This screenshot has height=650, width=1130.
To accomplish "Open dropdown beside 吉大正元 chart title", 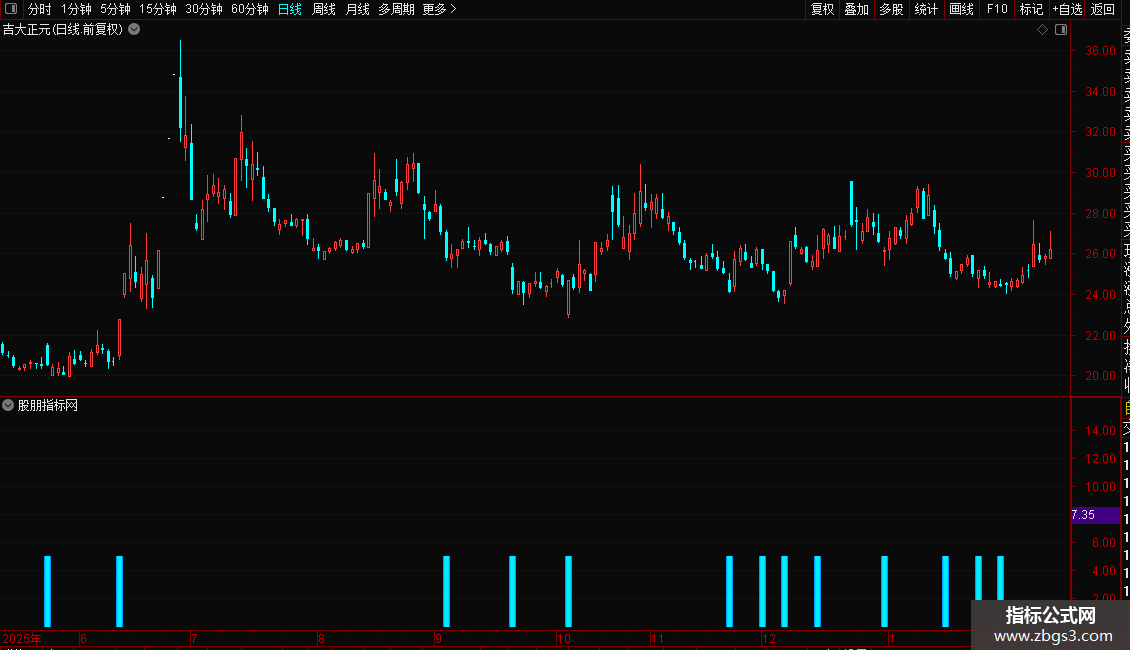I will pyautogui.click(x=134, y=30).
